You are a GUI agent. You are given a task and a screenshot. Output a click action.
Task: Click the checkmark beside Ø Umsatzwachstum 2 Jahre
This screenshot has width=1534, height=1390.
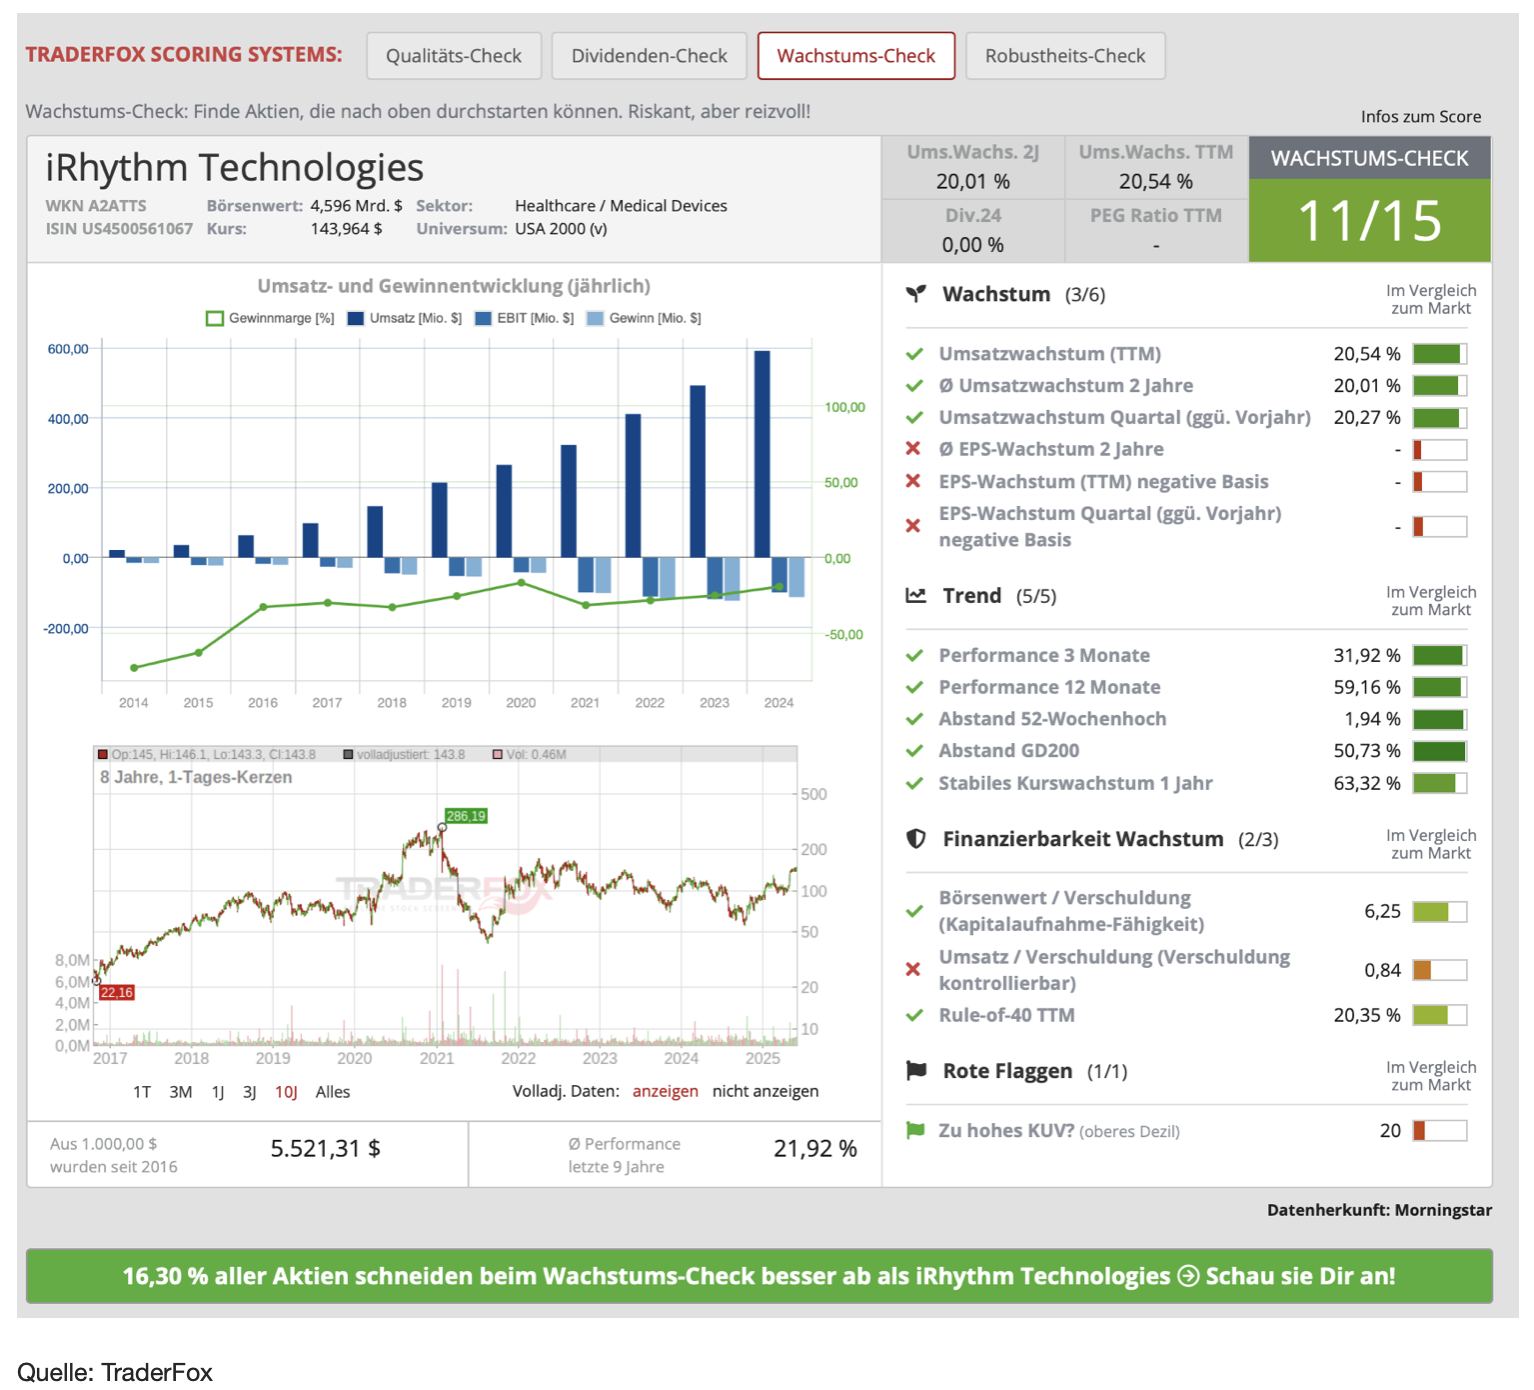[914, 386]
